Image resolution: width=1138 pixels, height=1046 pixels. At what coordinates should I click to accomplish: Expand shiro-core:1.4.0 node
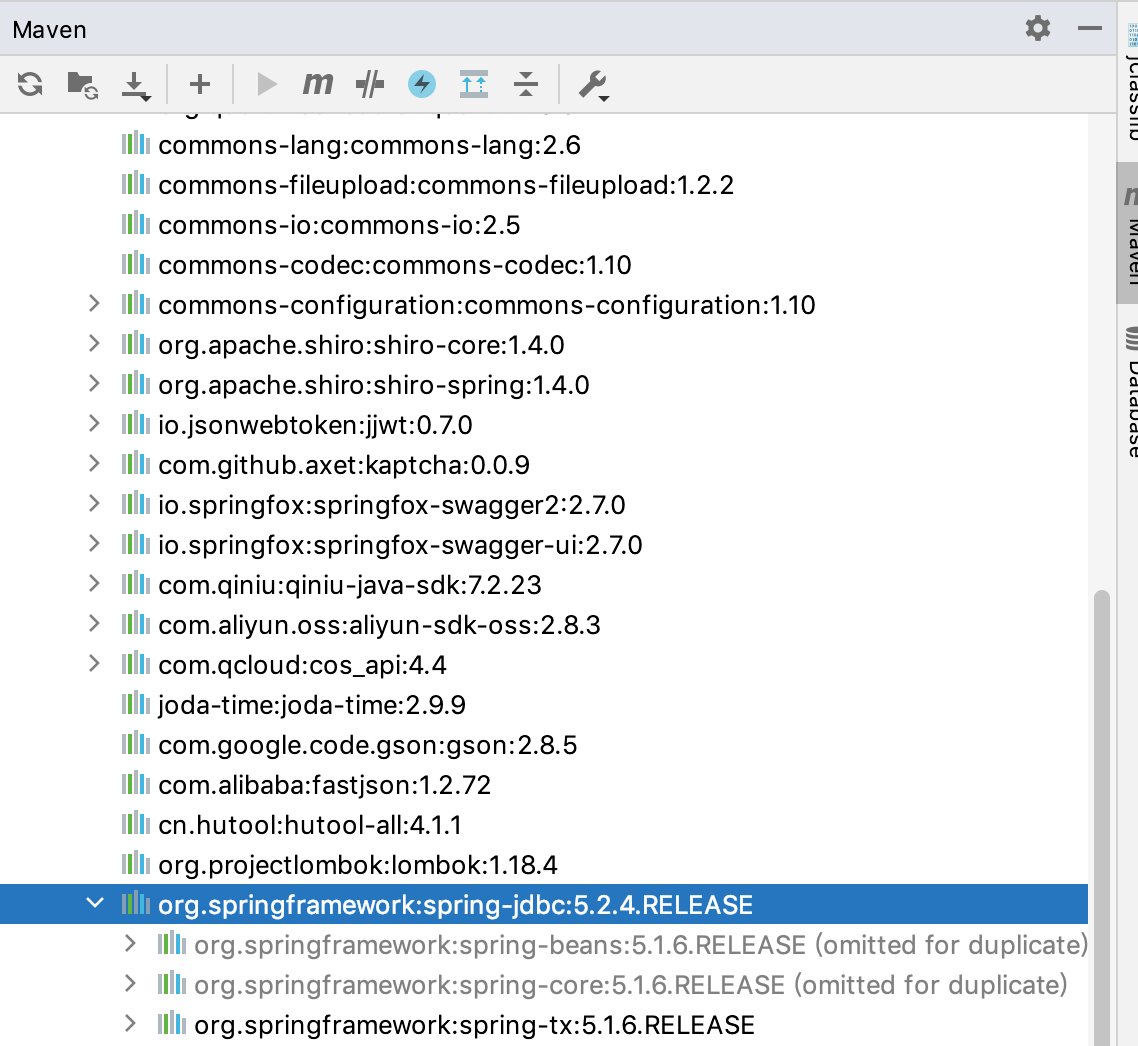pyautogui.click(x=94, y=344)
